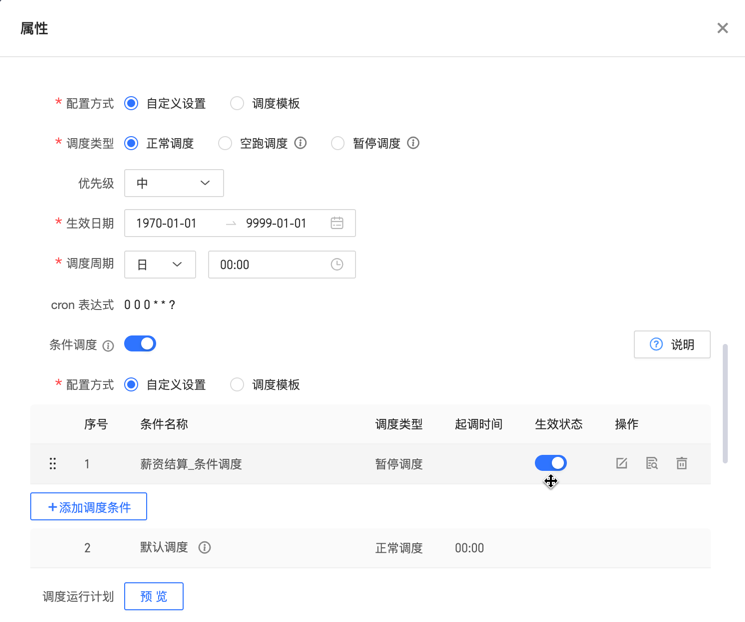Open the clock time picker icon
The height and width of the screenshot is (622, 745).
pyautogui.click(x=337, y=264)
